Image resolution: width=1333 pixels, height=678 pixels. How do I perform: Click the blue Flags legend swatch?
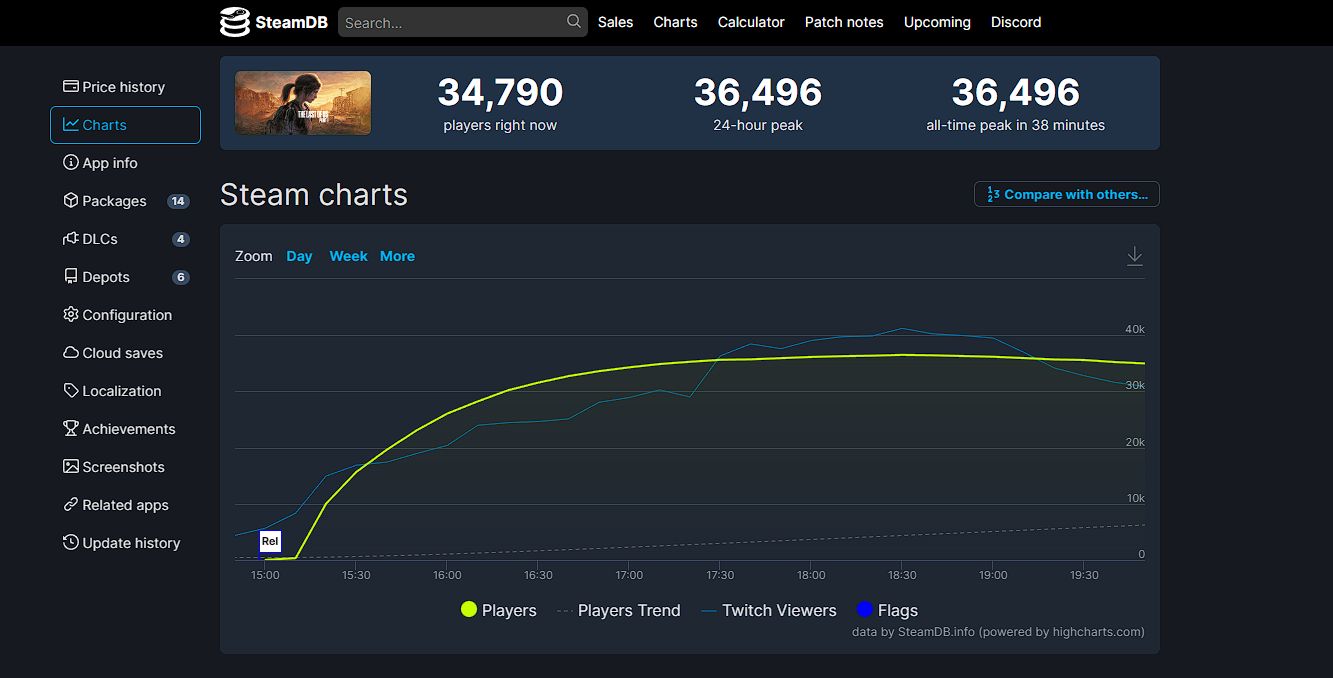point(866,610)
